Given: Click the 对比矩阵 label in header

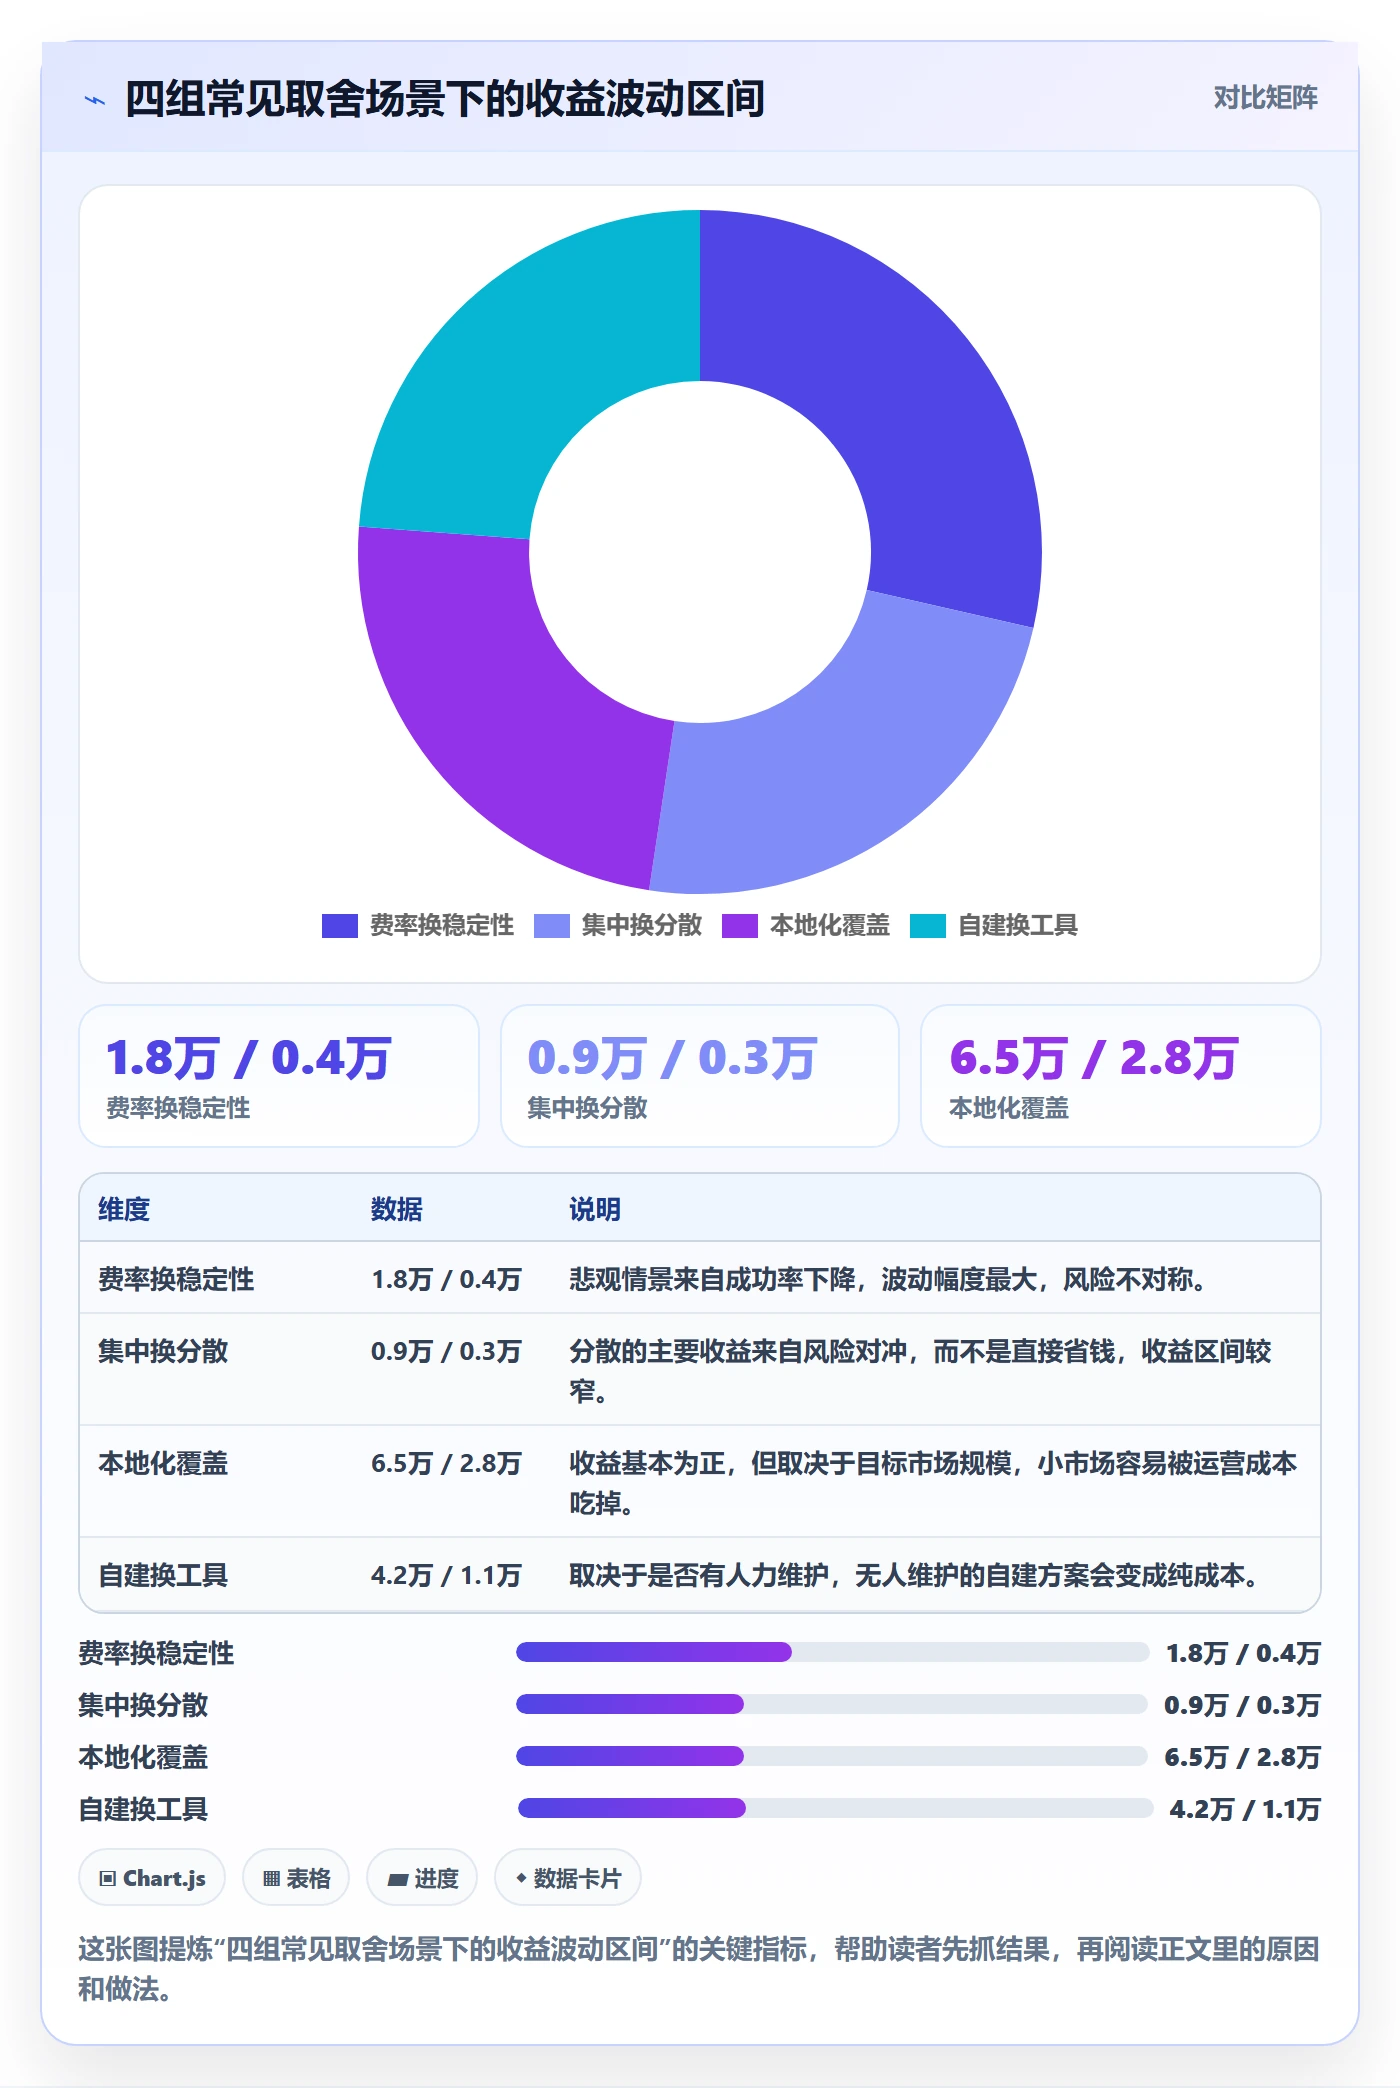Looking at the screenshot, I should point(1265,98).
